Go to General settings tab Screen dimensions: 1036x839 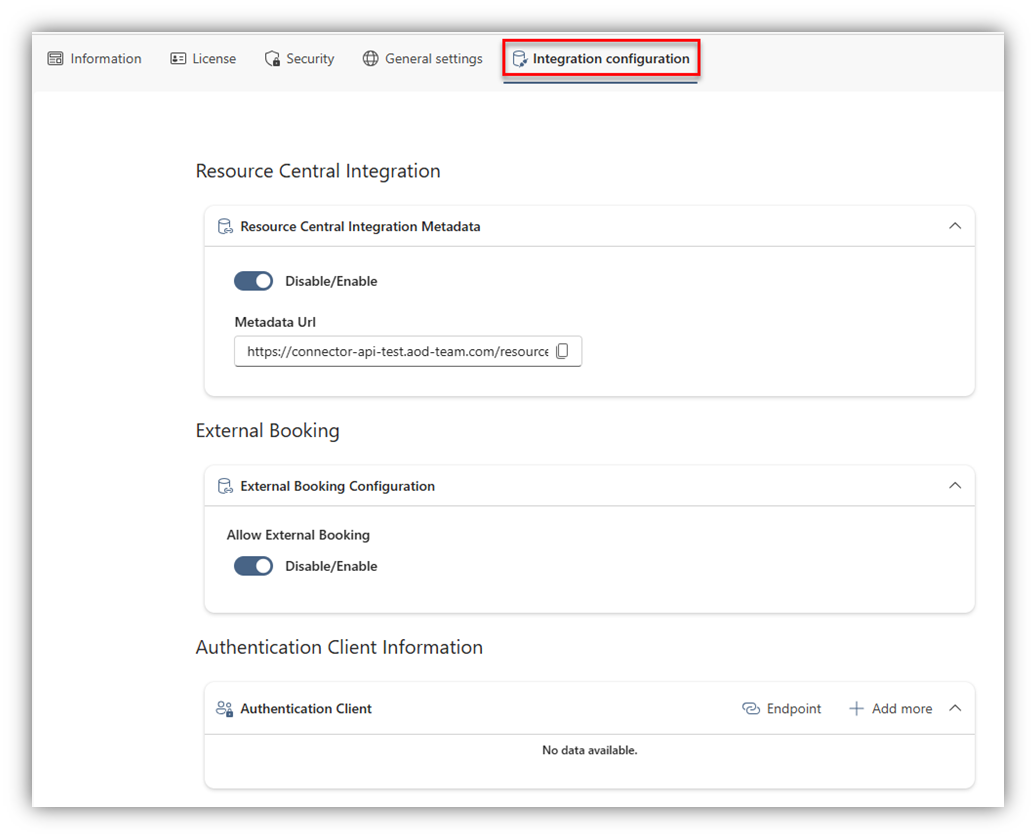(423, 59)
